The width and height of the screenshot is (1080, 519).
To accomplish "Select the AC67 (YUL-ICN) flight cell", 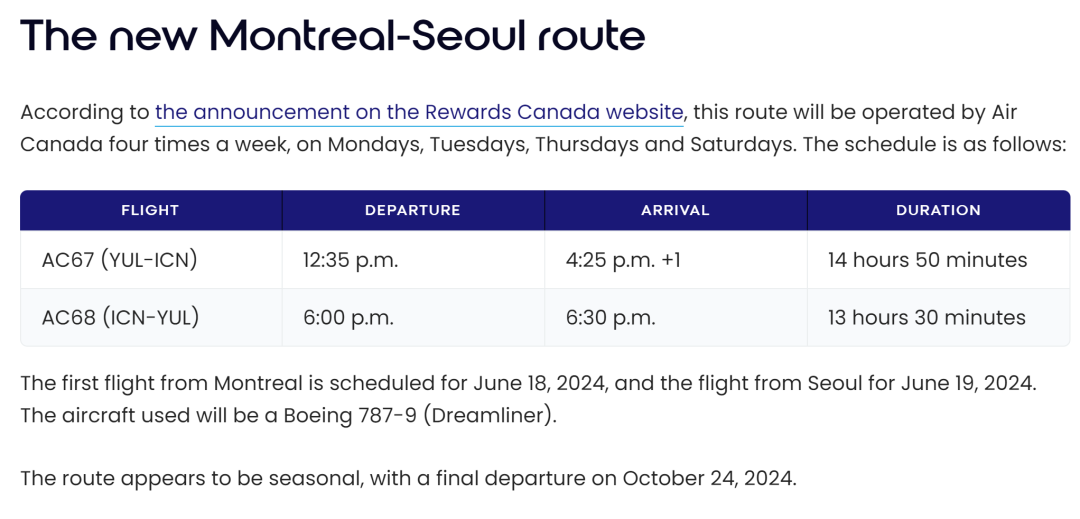I will coord(151,260).
